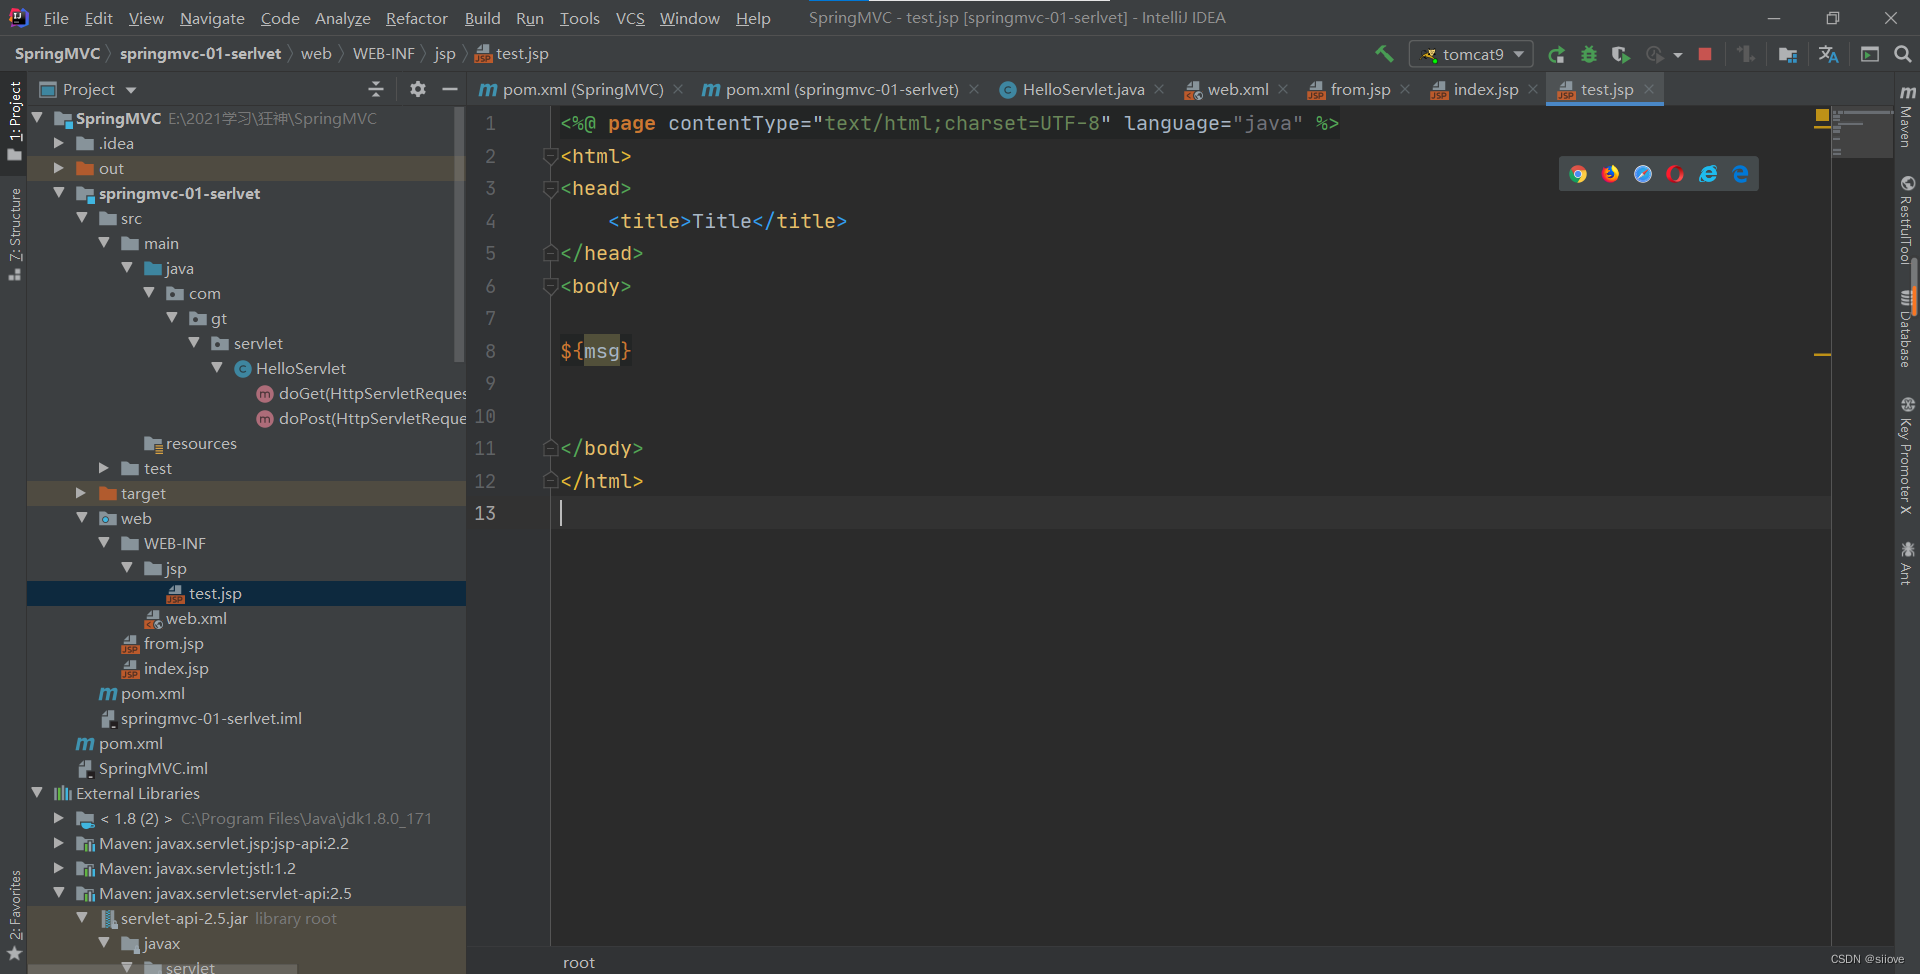The image size is (1920, 974).
Task: Preview test.jsp in Opera browser
Action: (1675, 174)
